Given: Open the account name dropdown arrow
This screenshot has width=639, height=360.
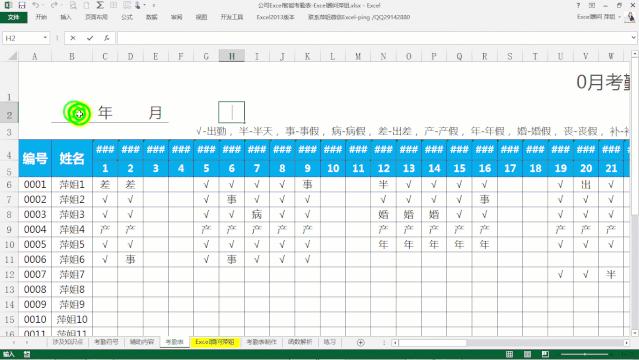Looking at the screenshot, I should coord(619,17).
